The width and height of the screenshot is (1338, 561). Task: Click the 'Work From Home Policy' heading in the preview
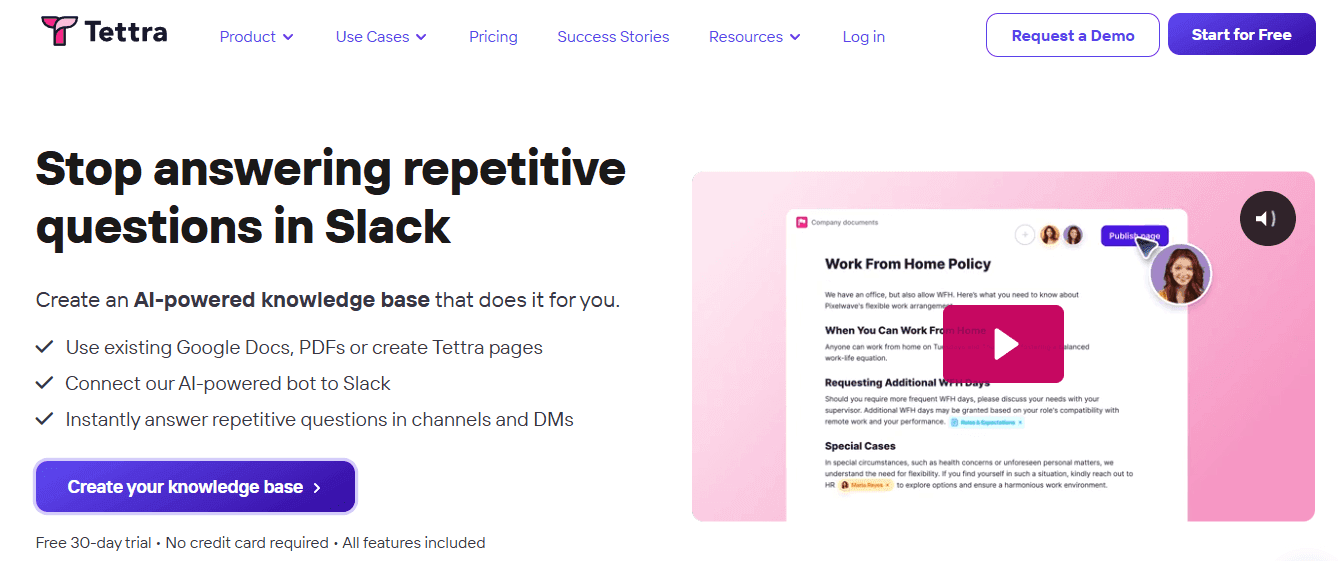tap(908, 264)
